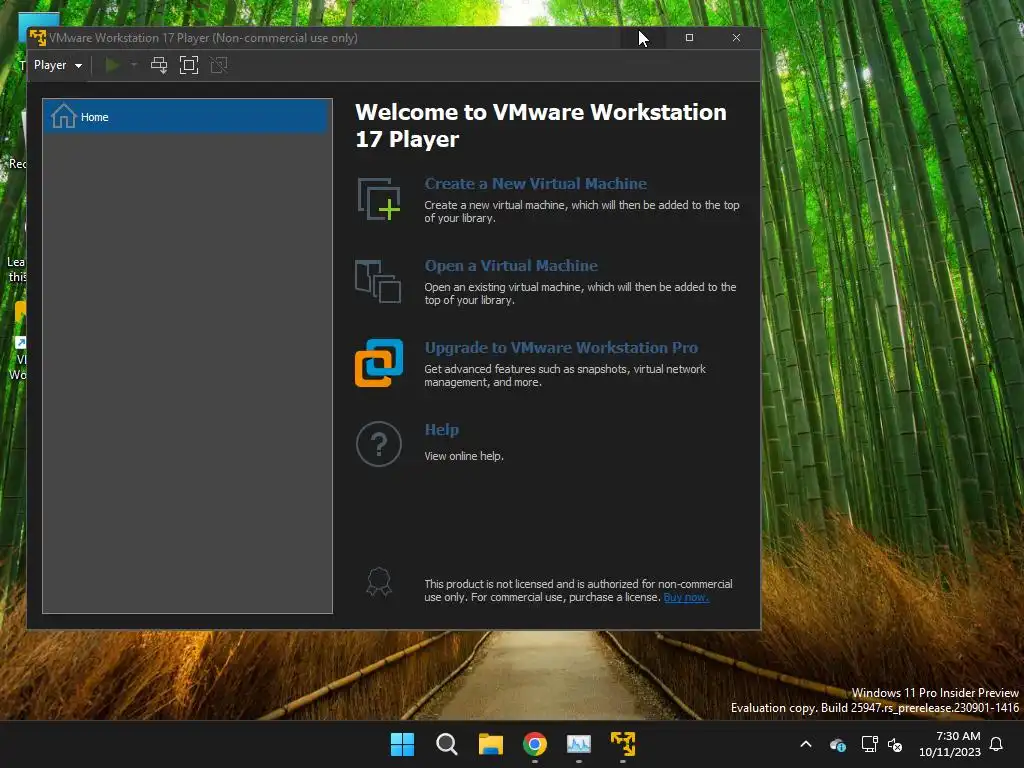Click the question mark help icon

(379, 444)
